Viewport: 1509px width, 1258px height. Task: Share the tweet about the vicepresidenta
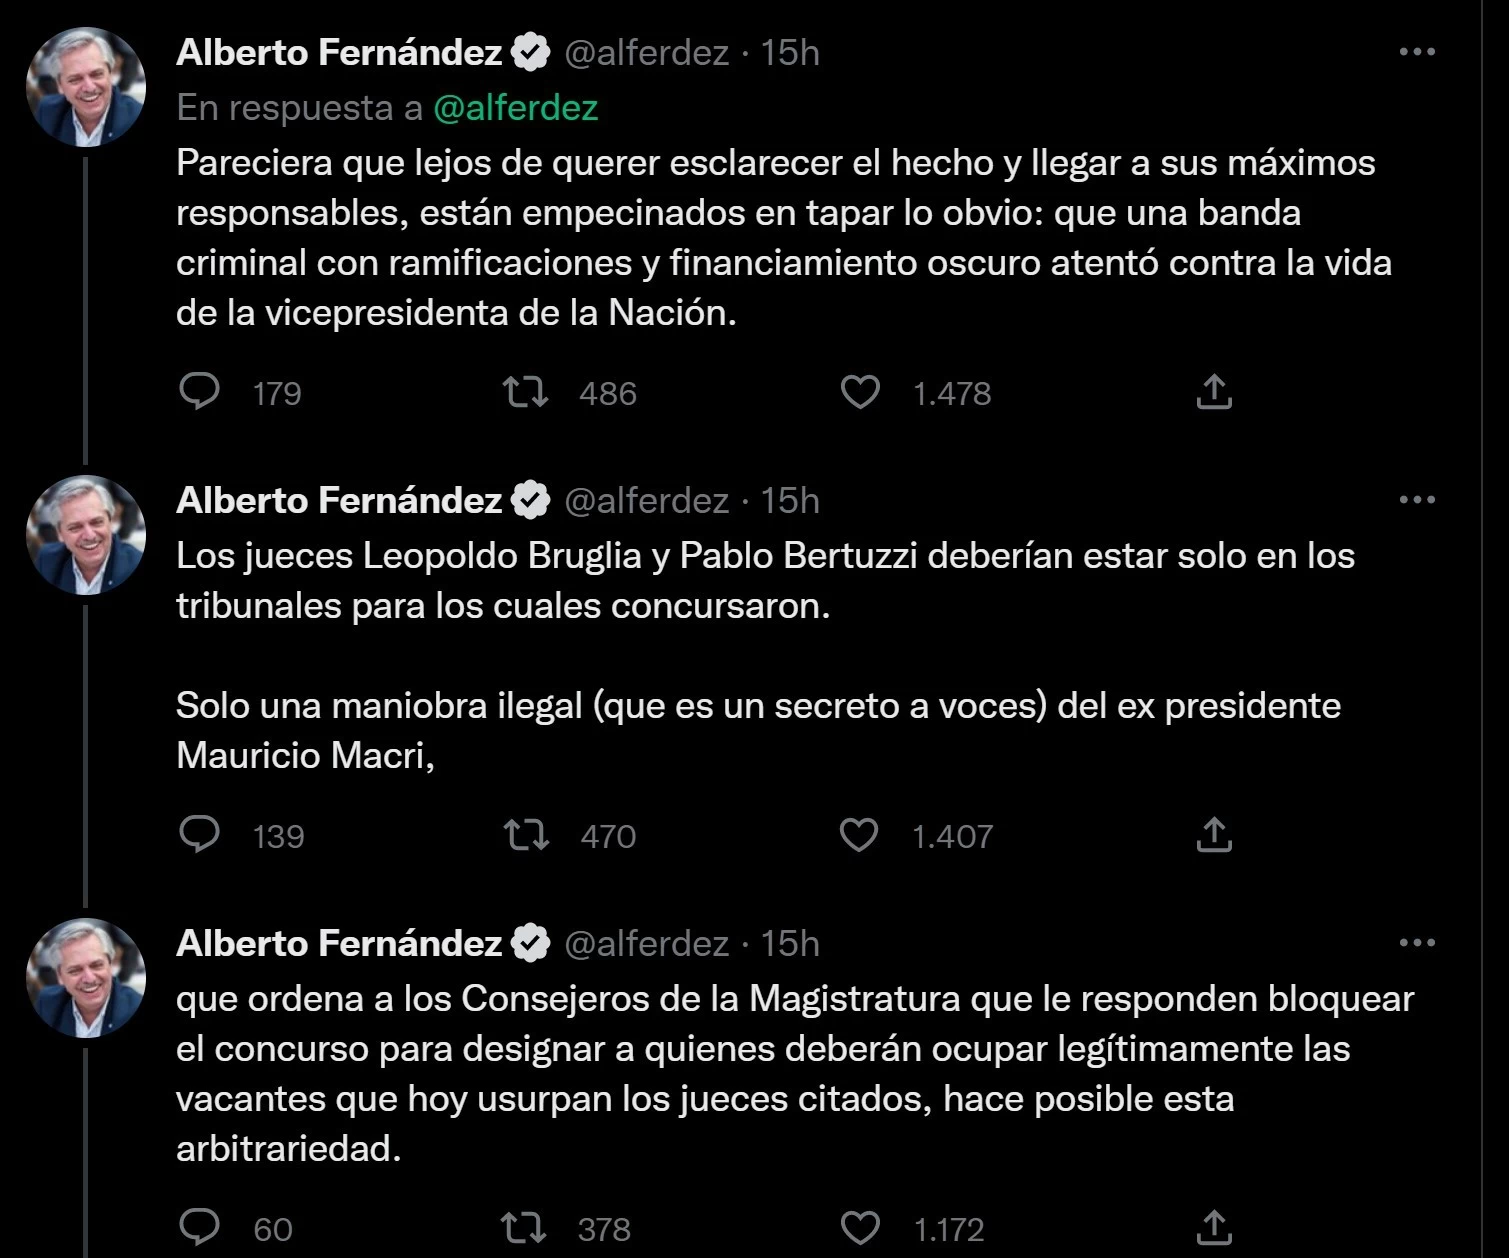(1213, 392)
